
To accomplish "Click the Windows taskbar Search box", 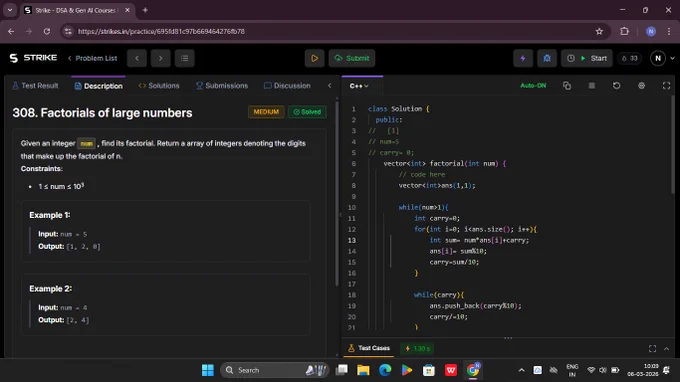I will tap(275, 370).
